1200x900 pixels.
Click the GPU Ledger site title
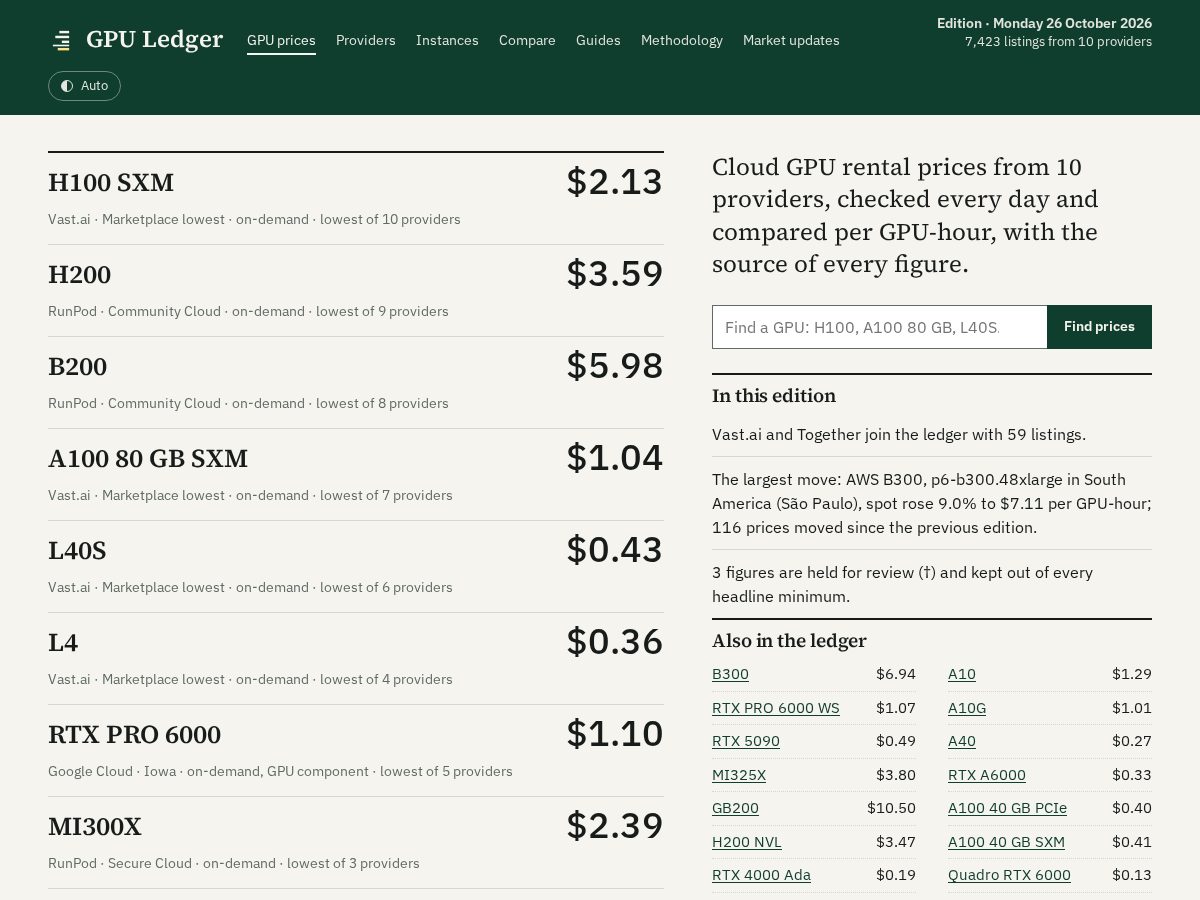pos(154,39)
